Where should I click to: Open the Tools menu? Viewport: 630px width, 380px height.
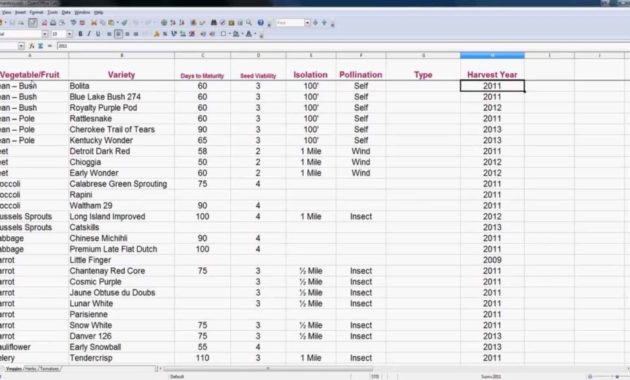[53, 12]
